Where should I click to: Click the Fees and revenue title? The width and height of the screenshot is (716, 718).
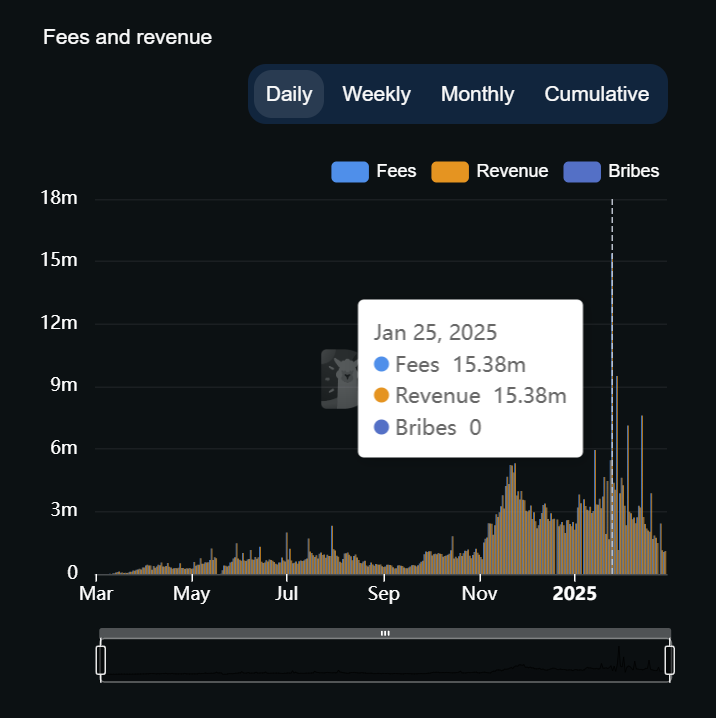tap(127, 37)
